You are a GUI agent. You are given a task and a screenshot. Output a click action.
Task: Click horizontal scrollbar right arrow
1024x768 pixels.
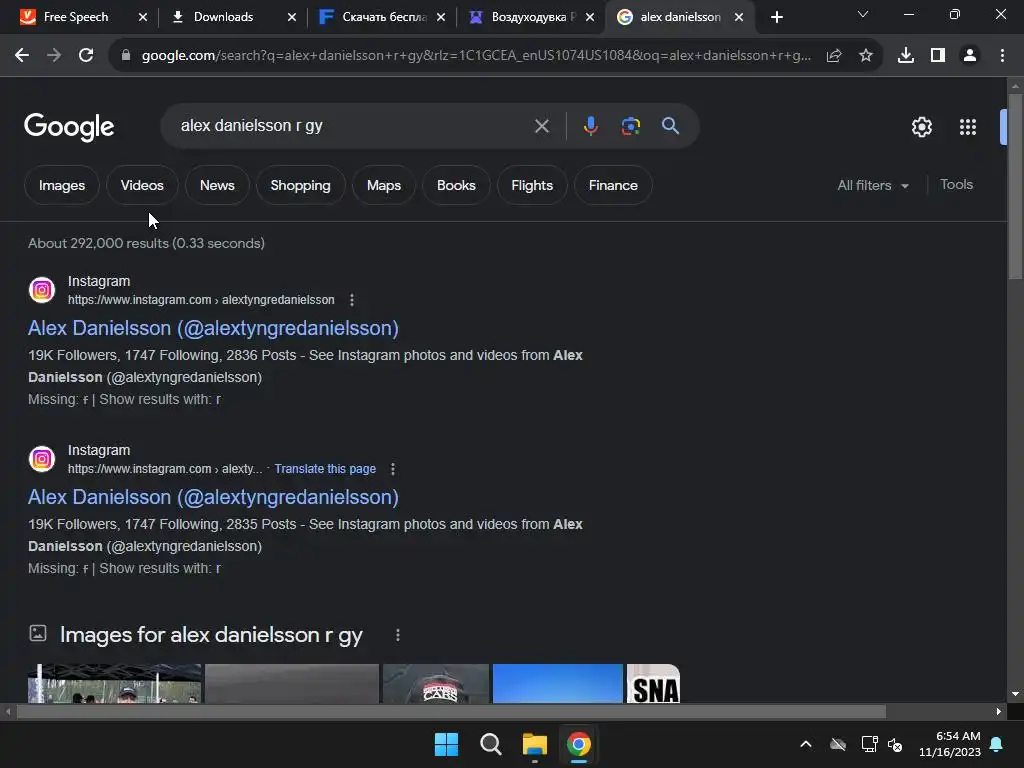[999, 711]
